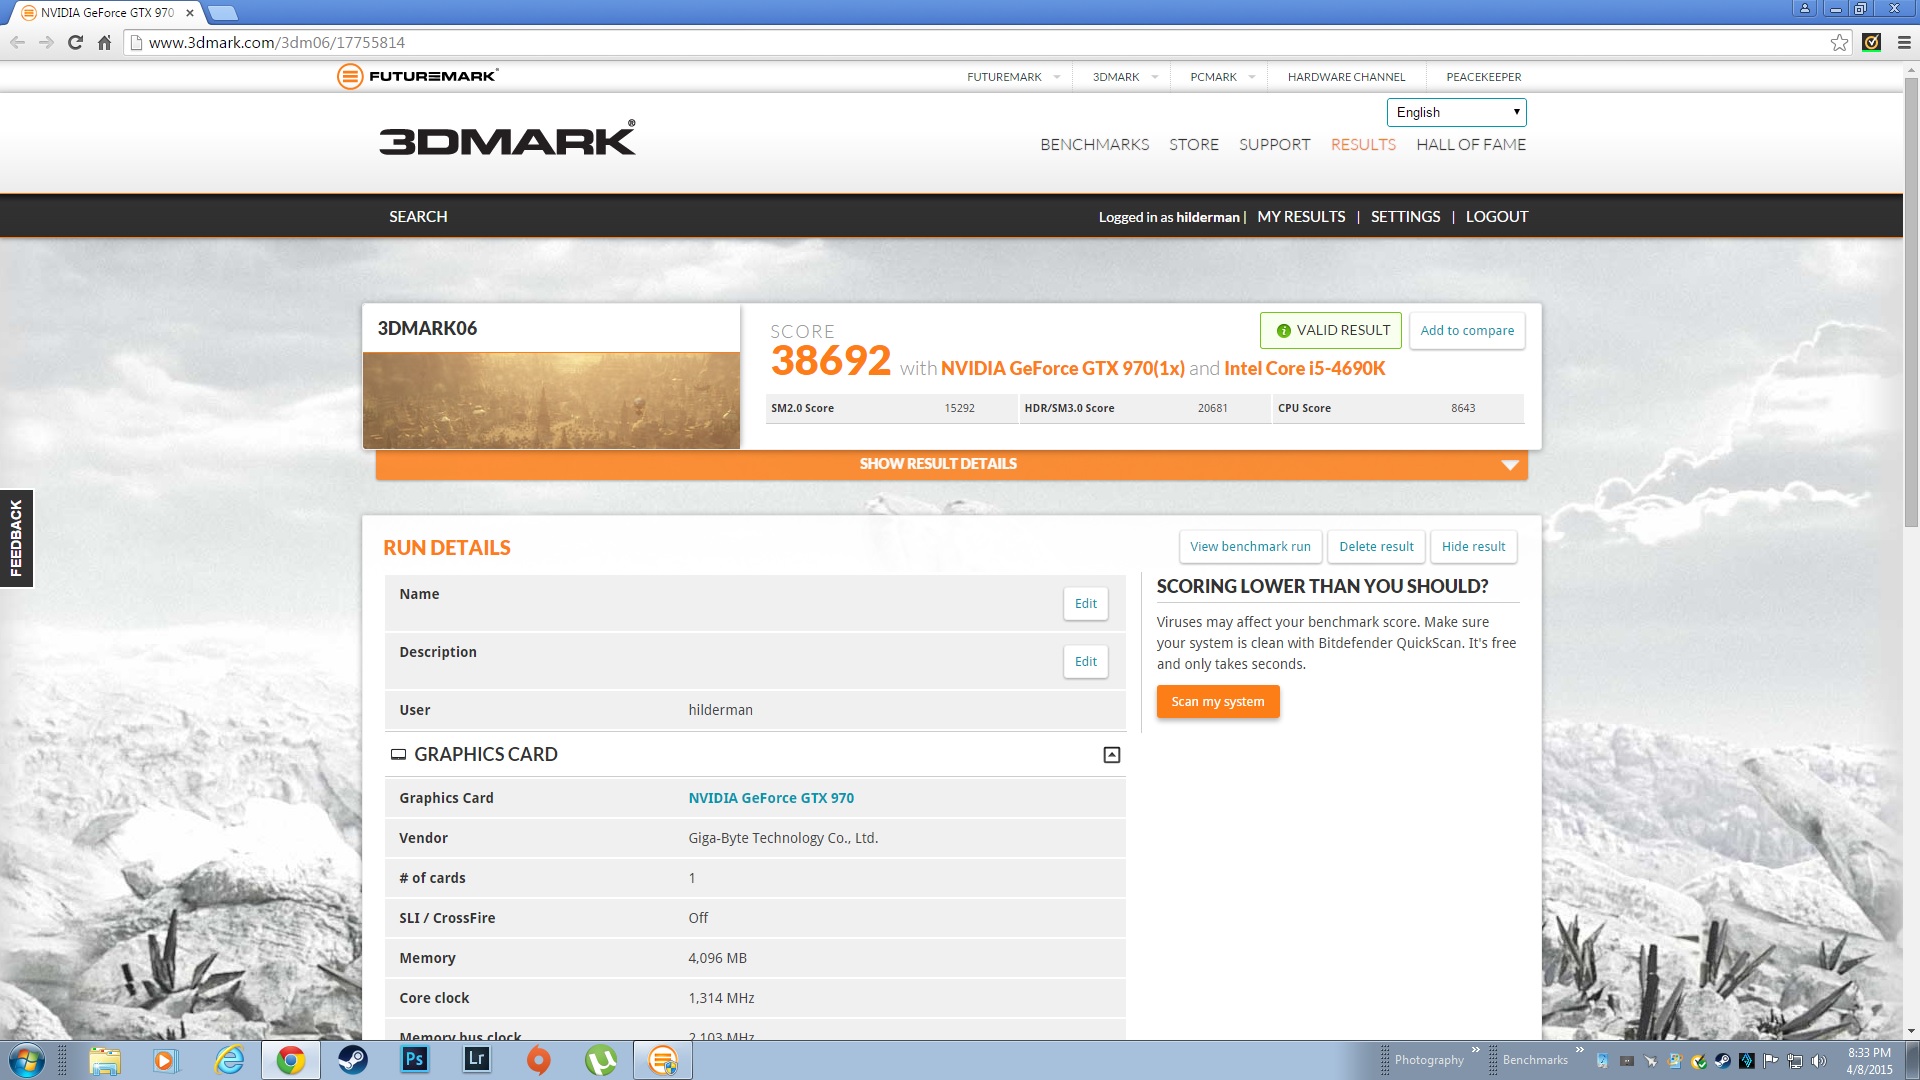Screen dimensions: 1920x1080
Task: Click View benchmark run
Action: 1250,547
